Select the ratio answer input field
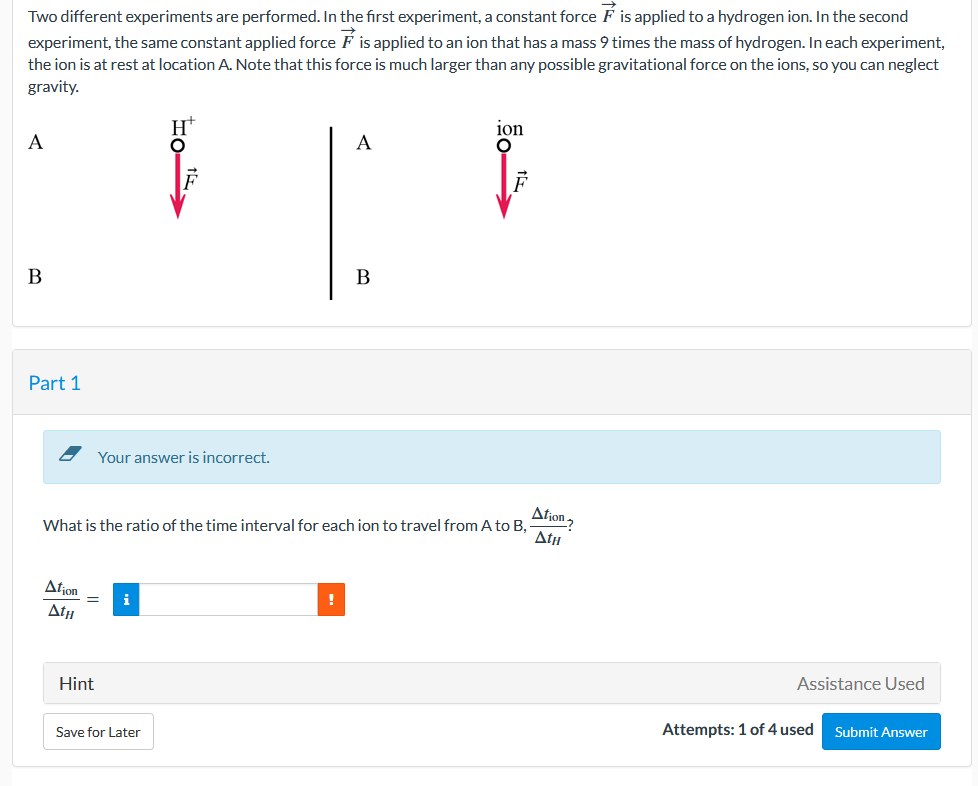This screenshot has width=978, height=786. (230, 599)
